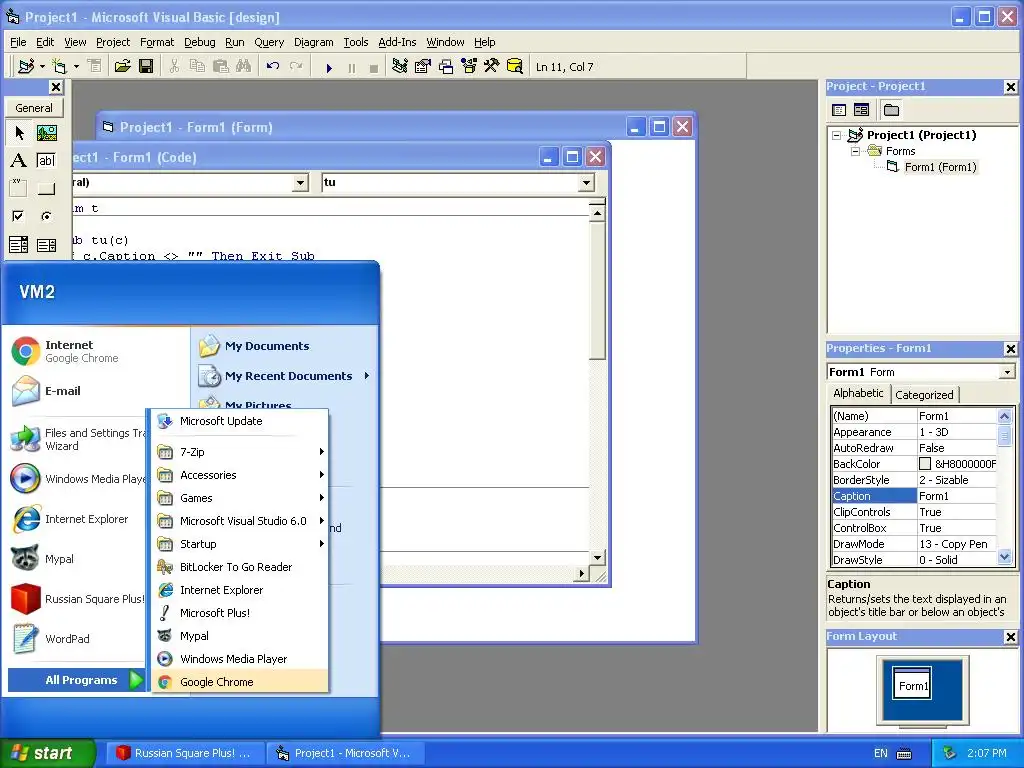Select the Pointer tool in the toolbox
Viewport: 1024px width, 768px height.
[x=19, y=133]
